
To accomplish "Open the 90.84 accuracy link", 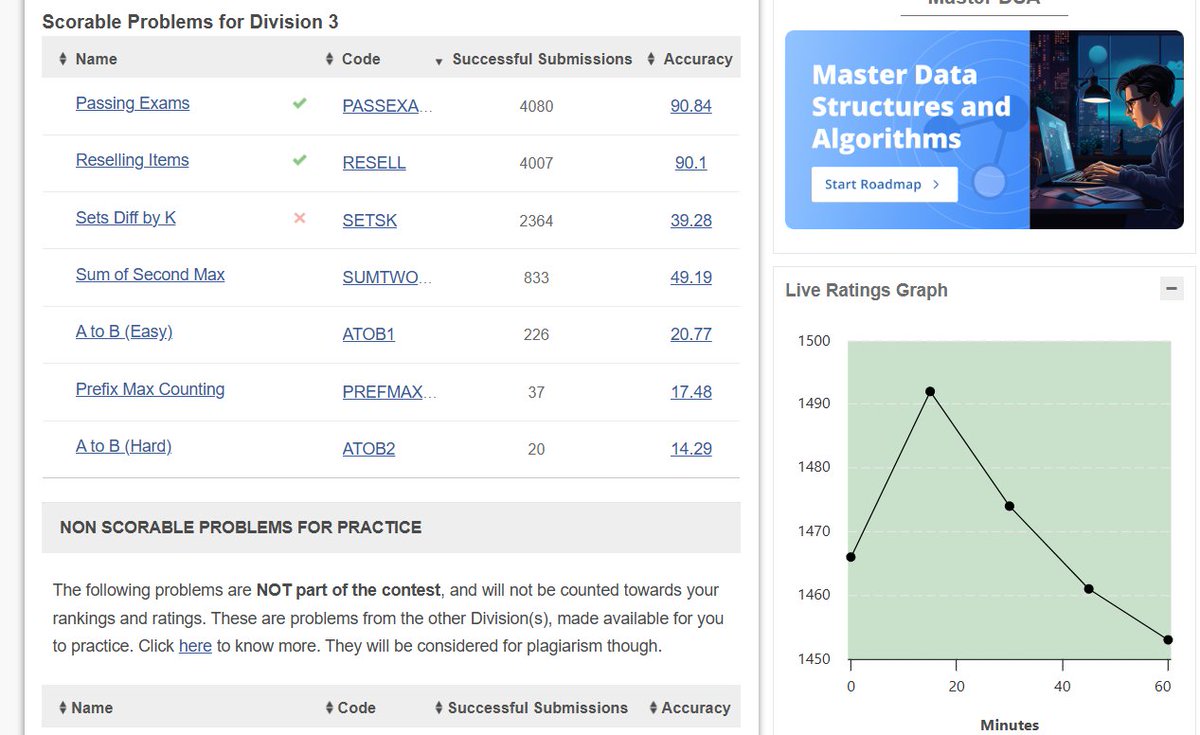I will pyautogui.click(x=691, y=106).
